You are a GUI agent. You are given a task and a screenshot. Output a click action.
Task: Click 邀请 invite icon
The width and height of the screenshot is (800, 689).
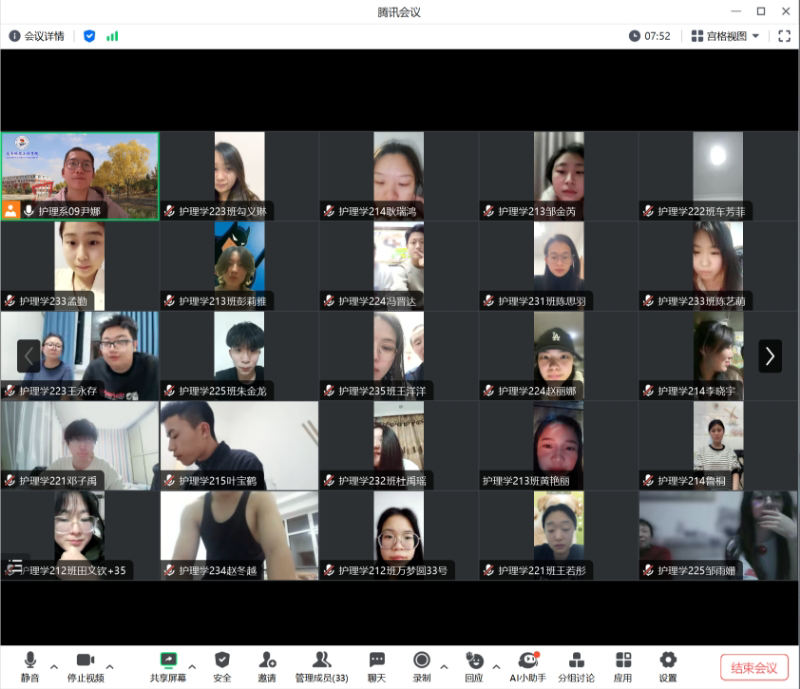267,666
